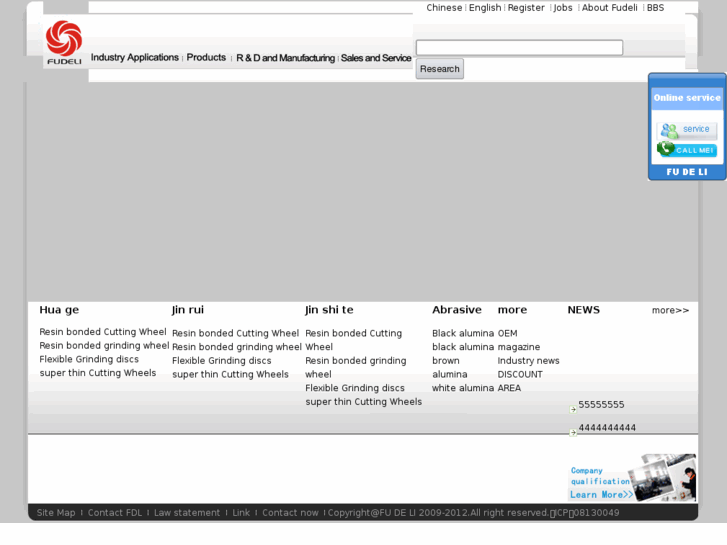Open the magazine link
727x545 pixels.
pos(518,347)
